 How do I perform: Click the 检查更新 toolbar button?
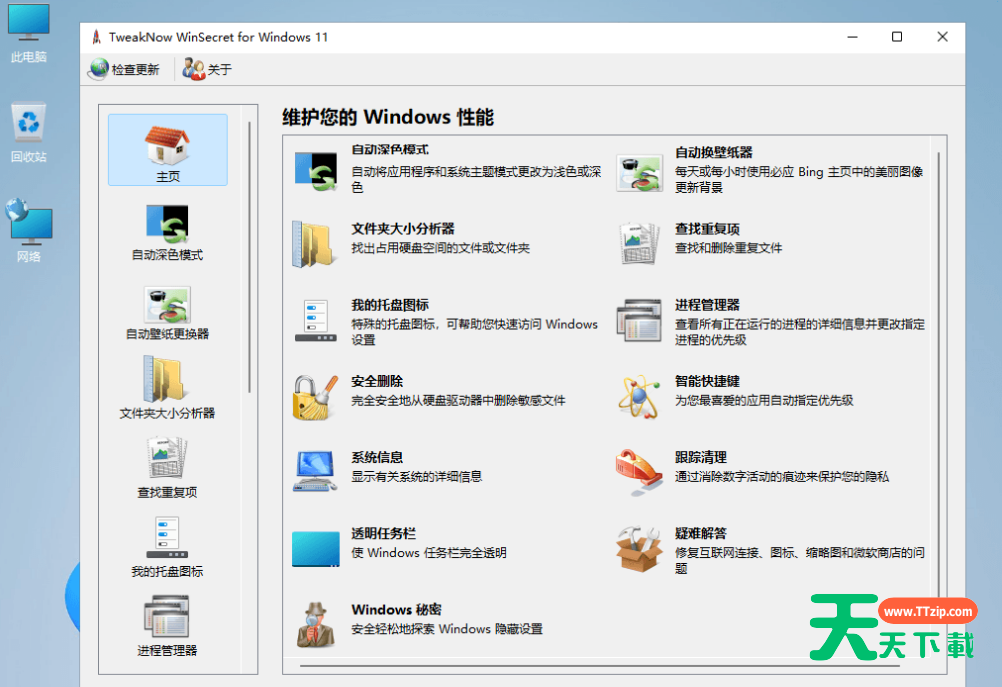click(x=124, y=69)
